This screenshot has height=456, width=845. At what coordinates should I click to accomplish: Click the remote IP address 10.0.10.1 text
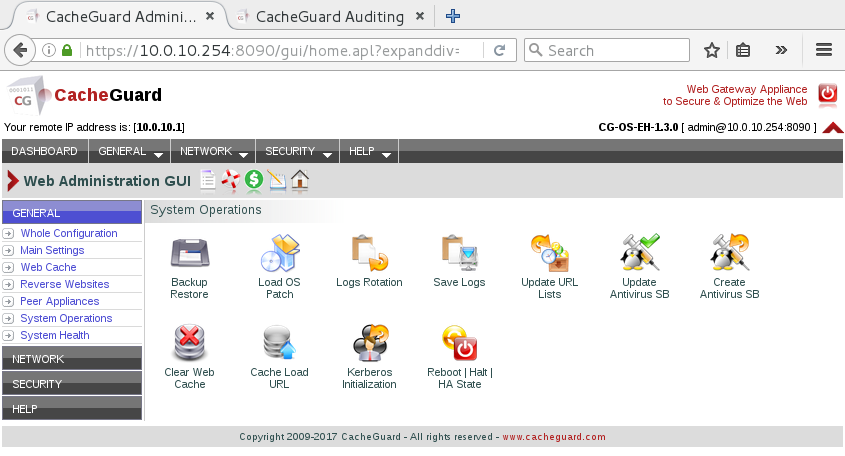point(159,127)
